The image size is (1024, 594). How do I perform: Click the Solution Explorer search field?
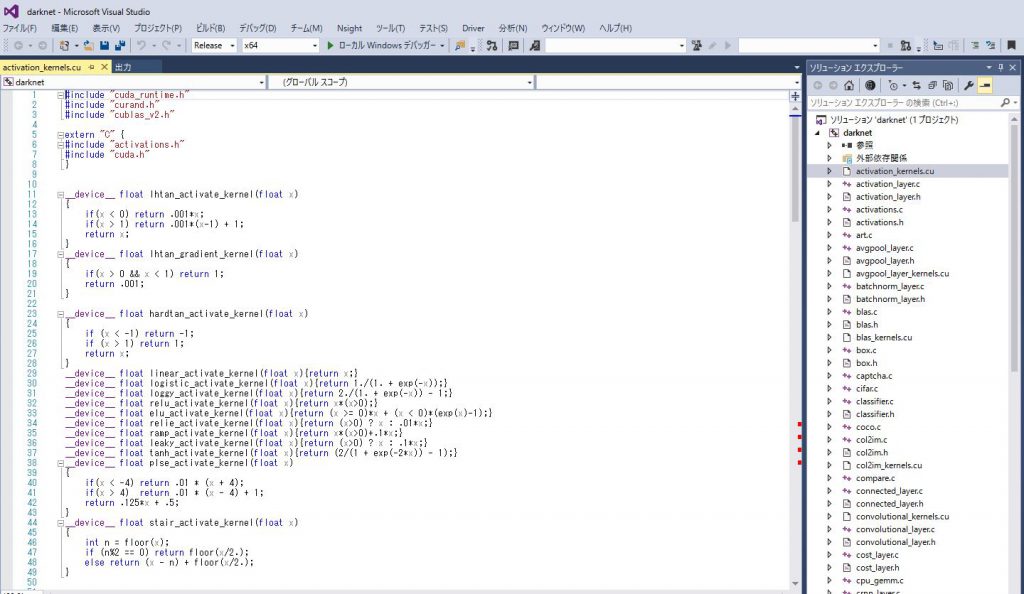pyautogui.click(x=900, y=103)
